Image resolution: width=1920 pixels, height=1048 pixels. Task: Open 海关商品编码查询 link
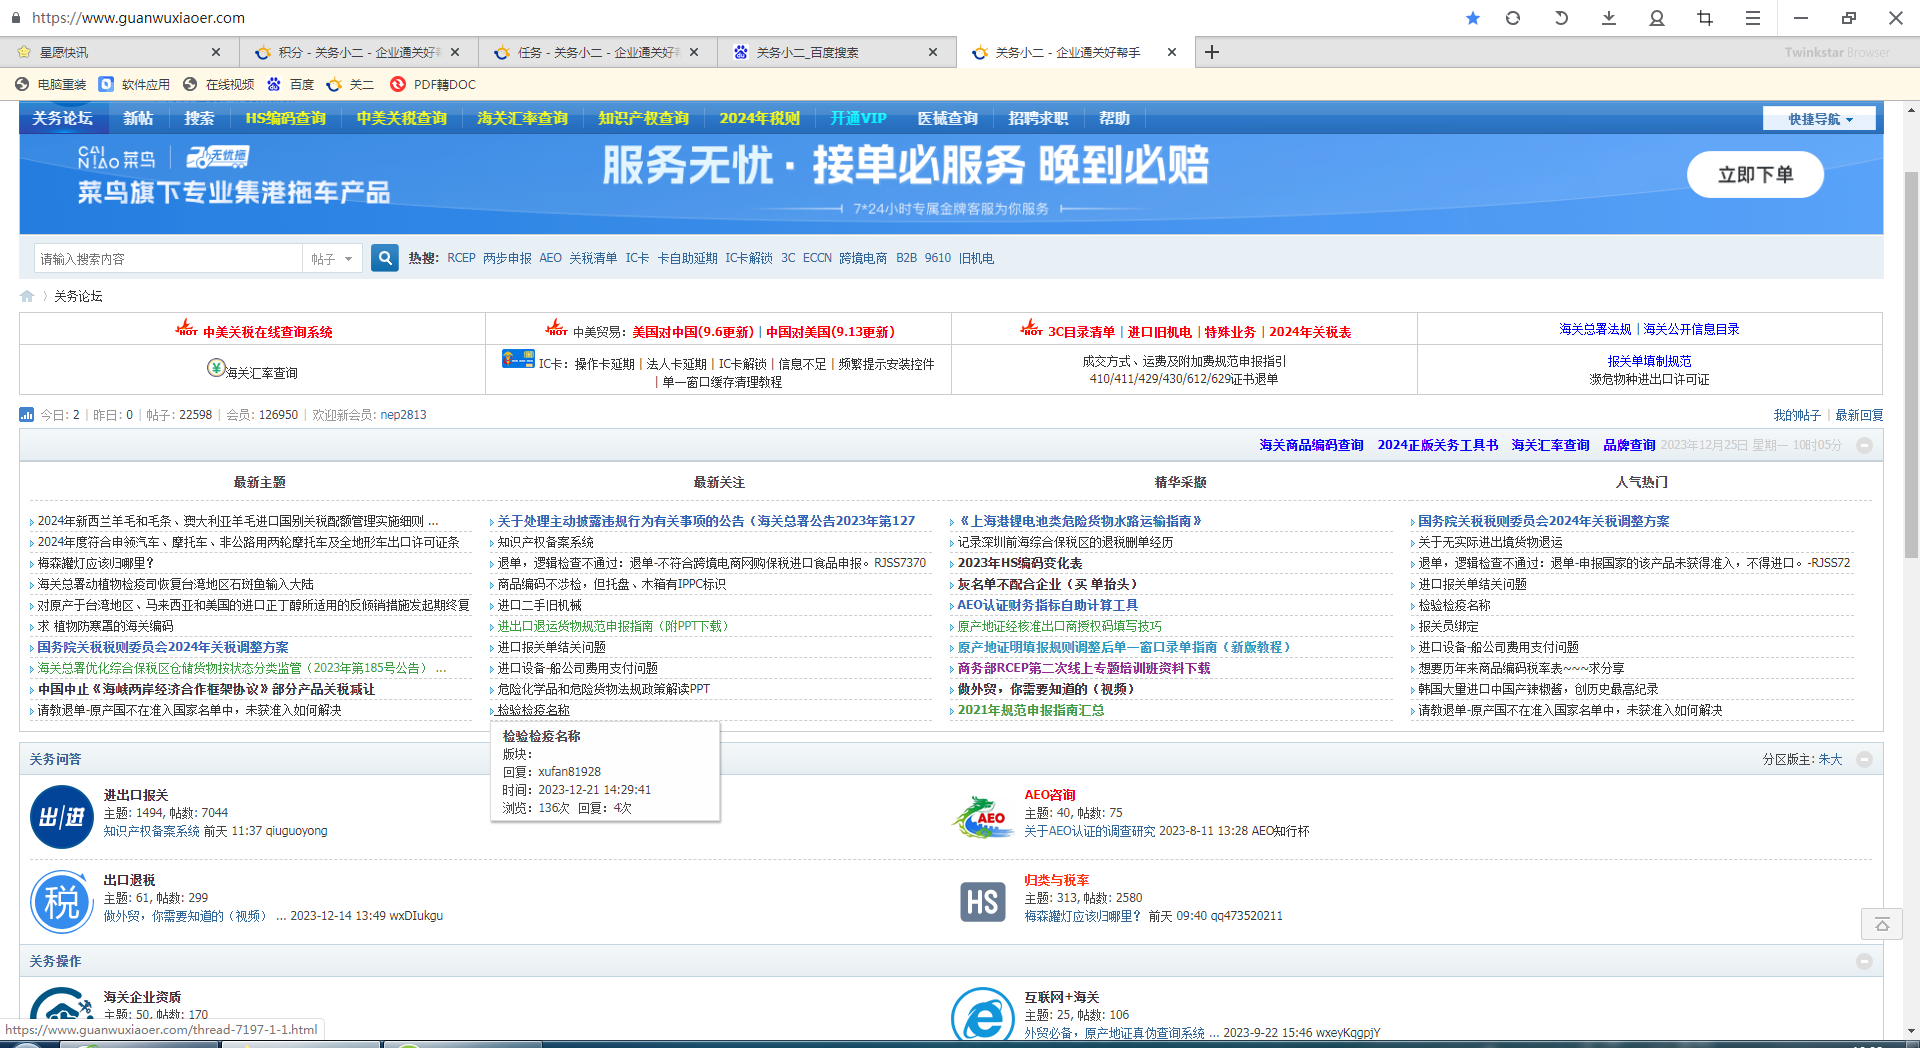coord(1311,445)
